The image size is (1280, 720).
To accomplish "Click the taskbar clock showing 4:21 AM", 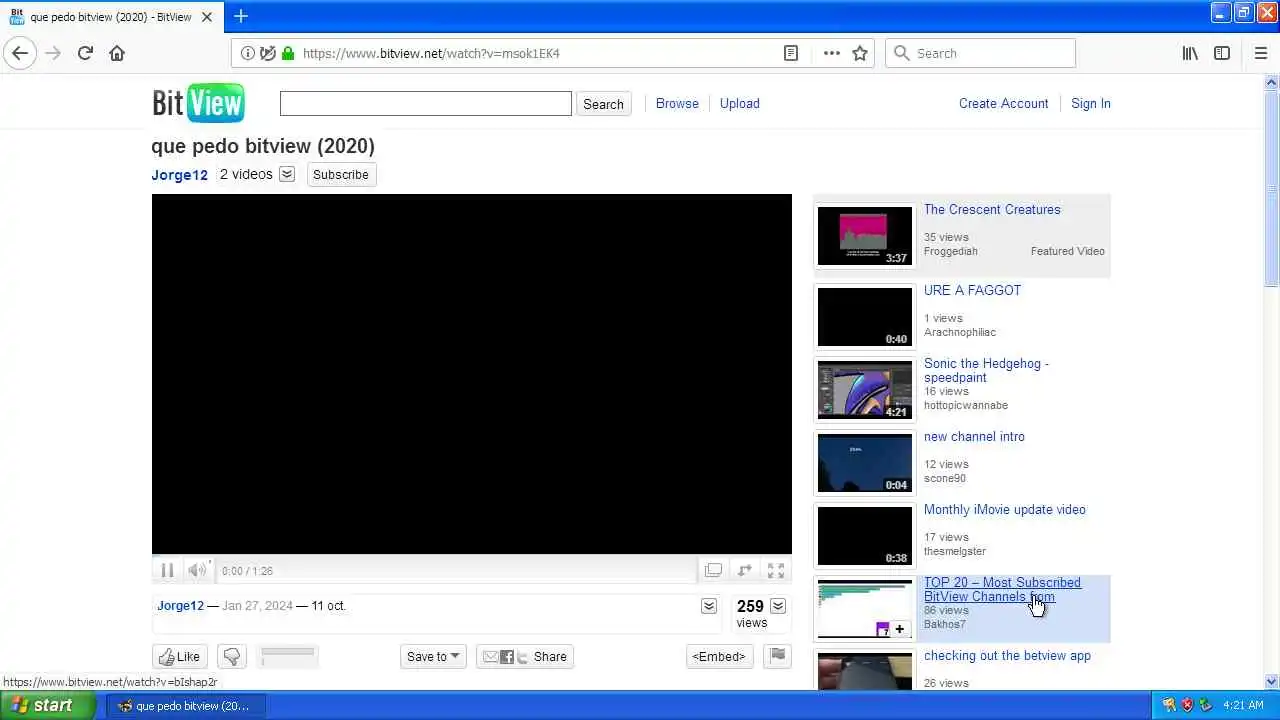I will pyautogui.click(x=1244, y=705).
